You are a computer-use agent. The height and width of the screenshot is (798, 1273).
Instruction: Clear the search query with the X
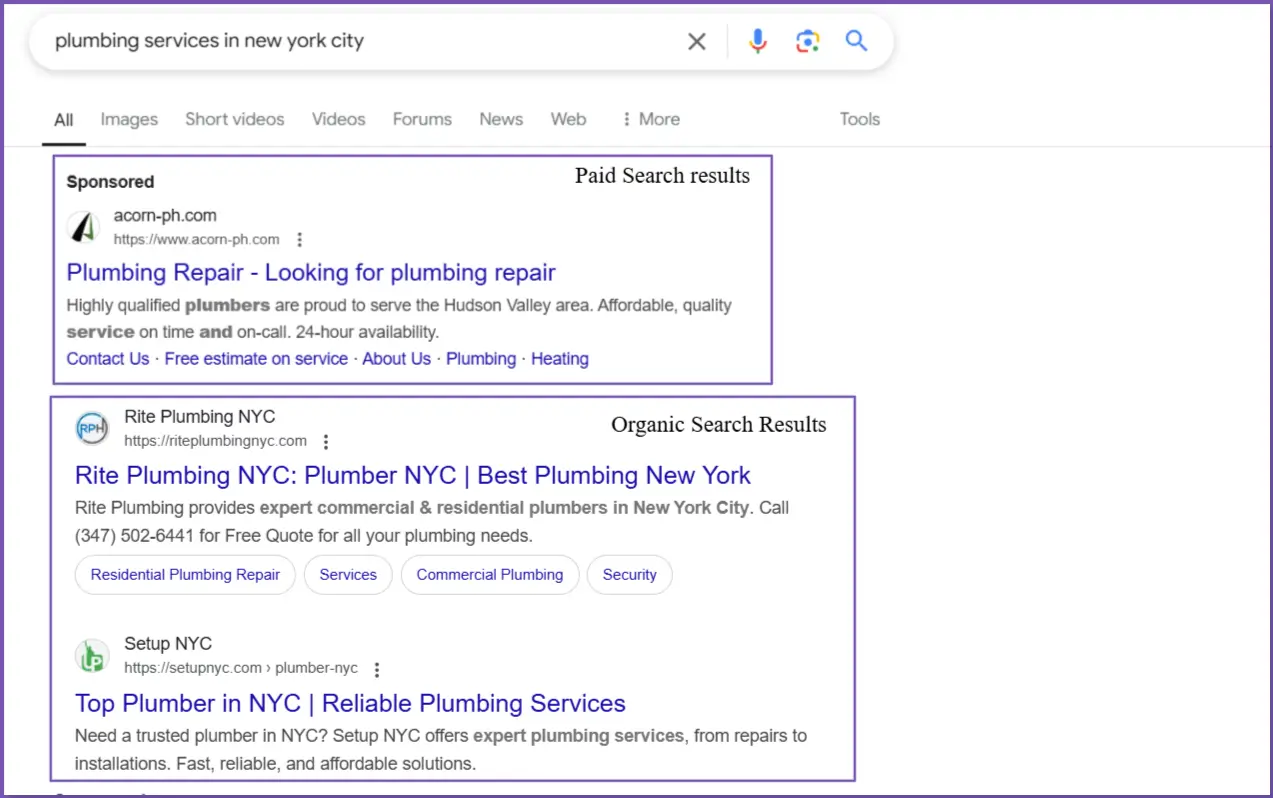[696, 41]
